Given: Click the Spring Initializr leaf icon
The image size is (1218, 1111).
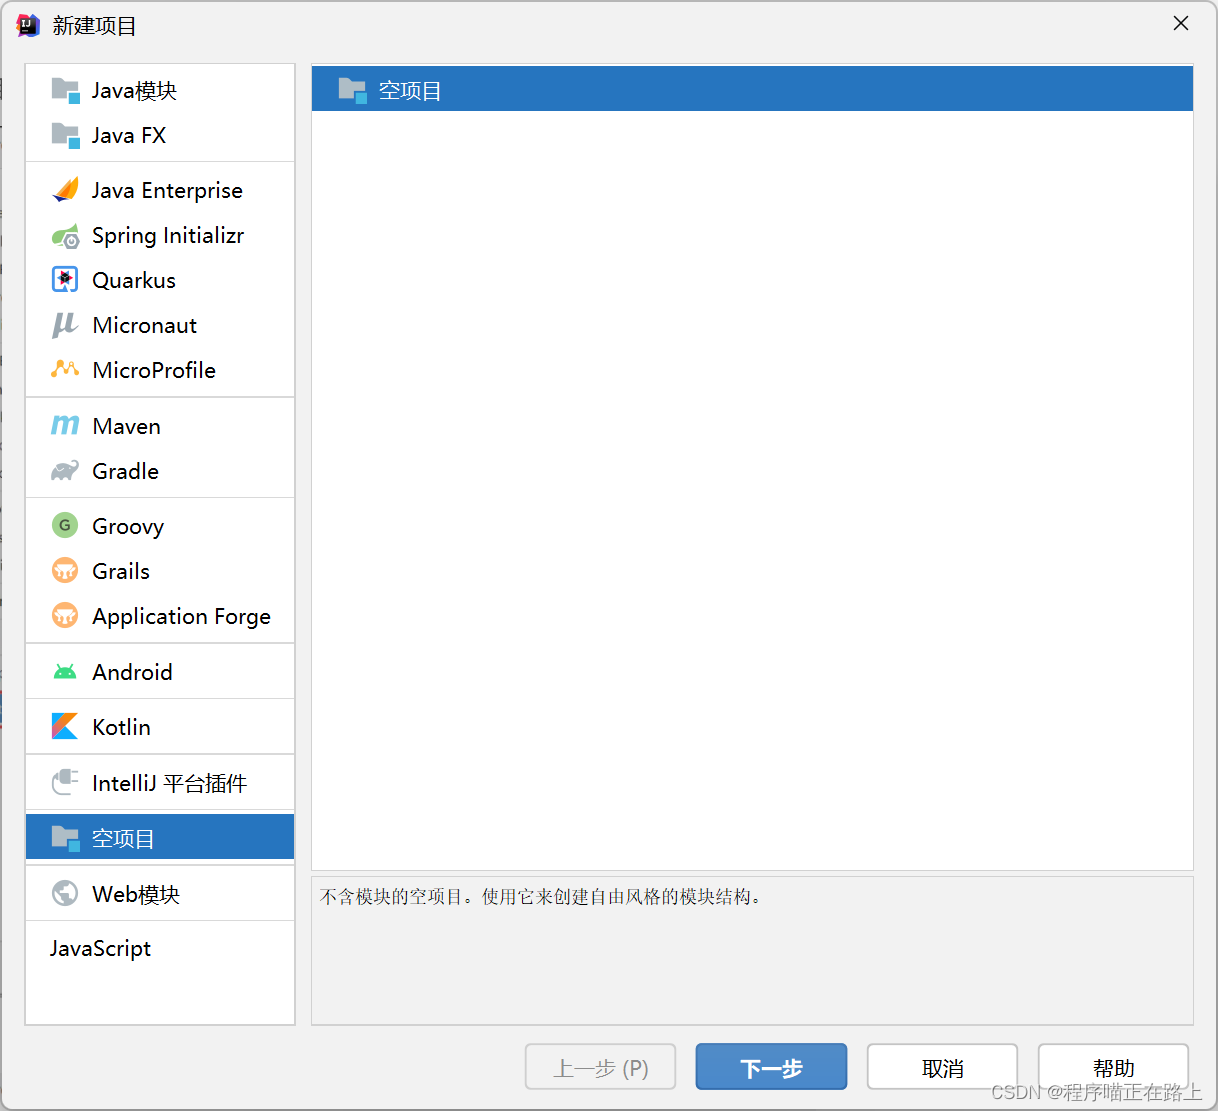Looking at the screenshot, I should click(x=65, y=236).
